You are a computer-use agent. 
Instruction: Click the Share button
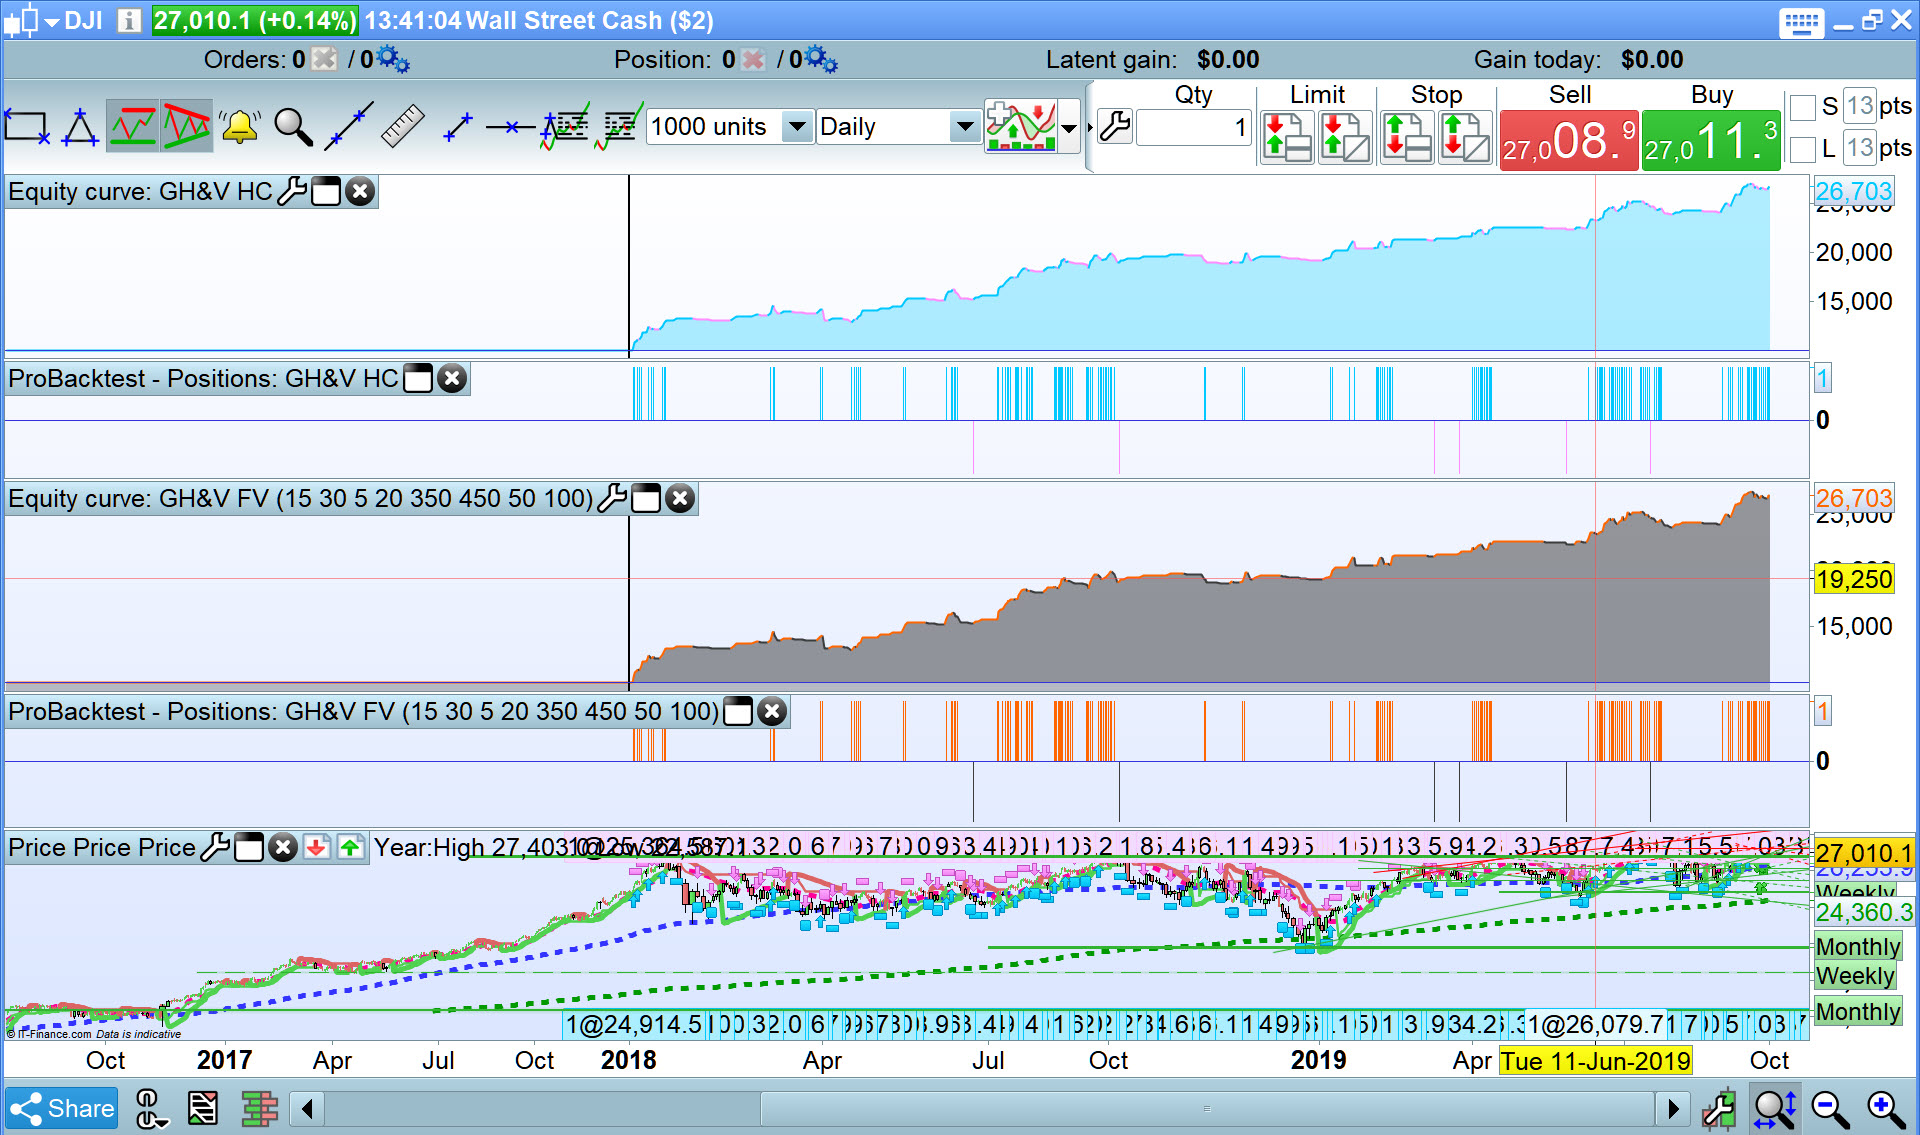[62, 1108]
